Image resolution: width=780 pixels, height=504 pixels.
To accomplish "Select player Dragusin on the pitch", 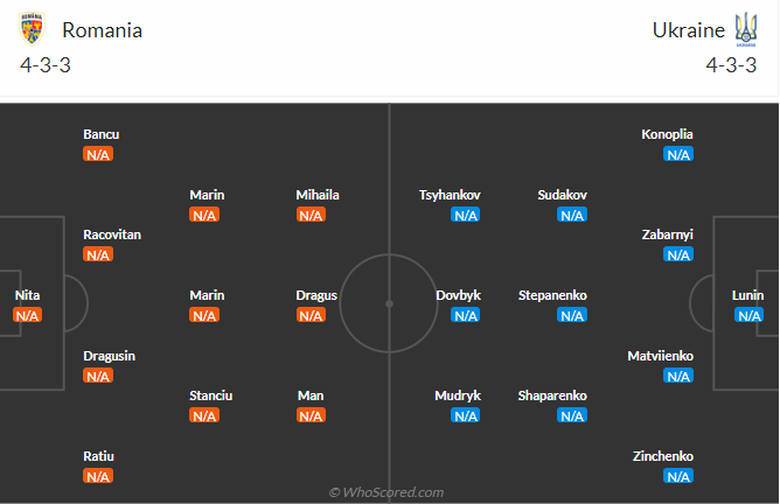I will (109, 356).
